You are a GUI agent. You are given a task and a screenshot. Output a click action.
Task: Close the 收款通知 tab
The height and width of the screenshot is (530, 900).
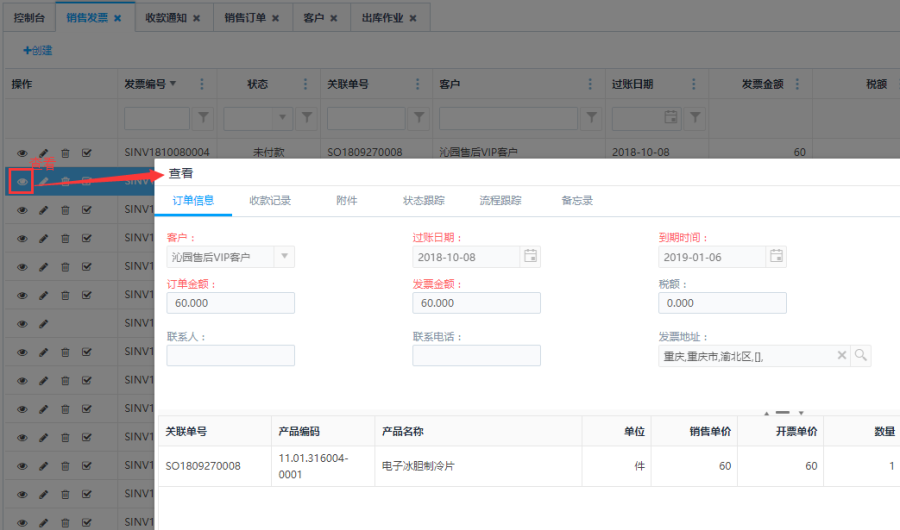196,18
